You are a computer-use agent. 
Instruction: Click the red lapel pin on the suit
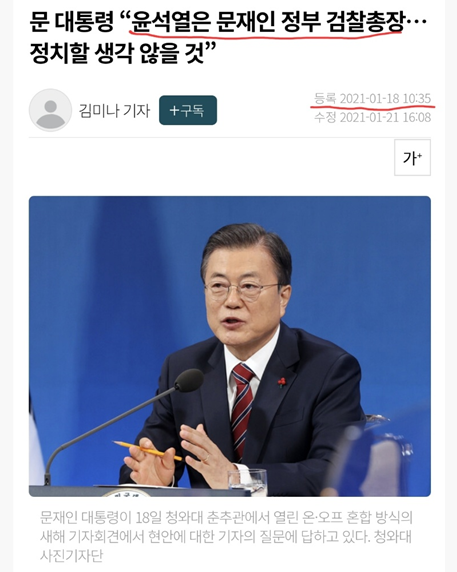coord(281,382)
